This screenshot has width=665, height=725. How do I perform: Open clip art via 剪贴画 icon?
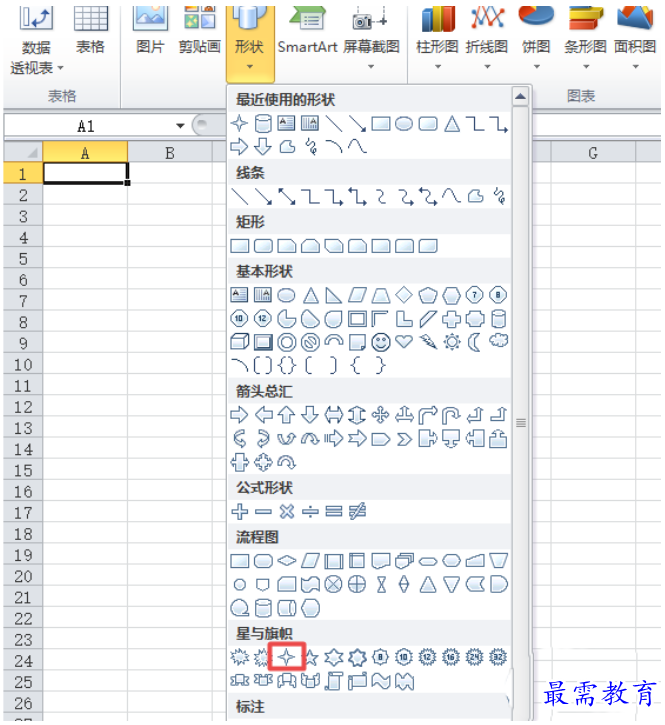(x=200, y=31)
